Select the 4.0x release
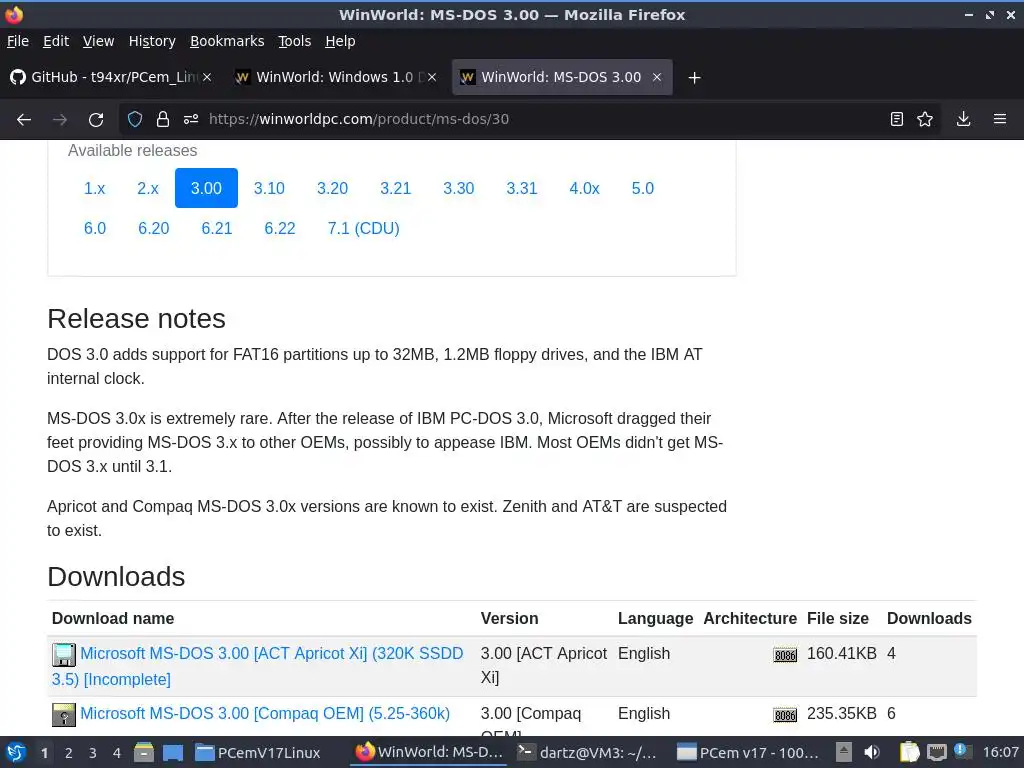The height and width of the screenshot is (768, 1024). point(584,188)
